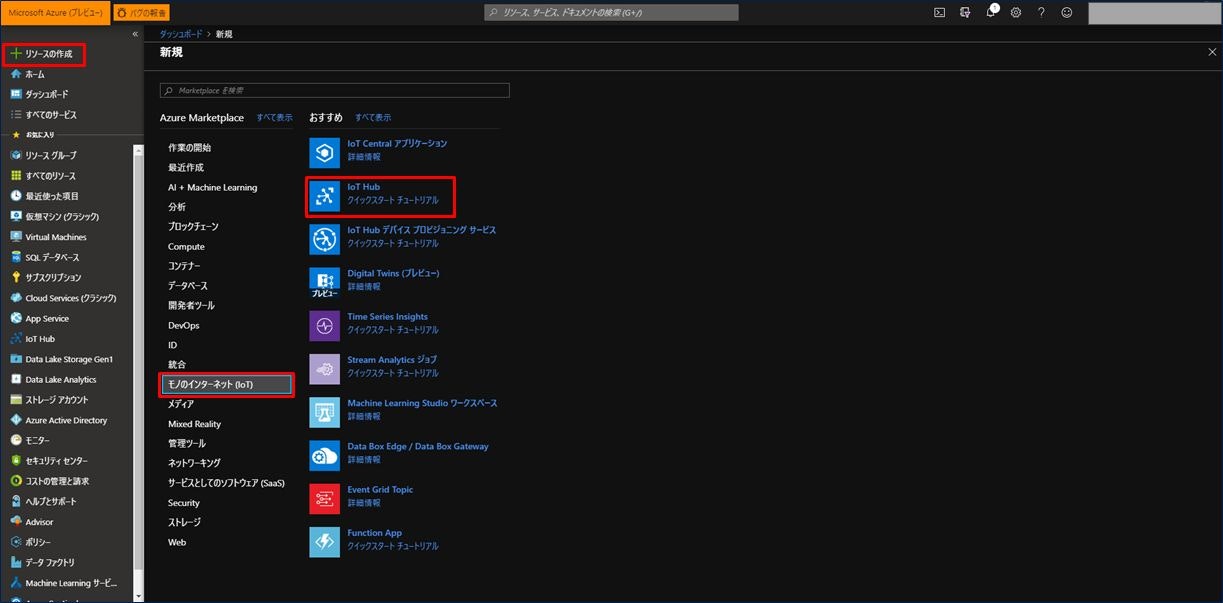Click the IoT Hub デバイス プロビジョニング サービス icon
The width and height of the screenshot is (1223, 603).
pyautogui.click(x=325, y=240)
